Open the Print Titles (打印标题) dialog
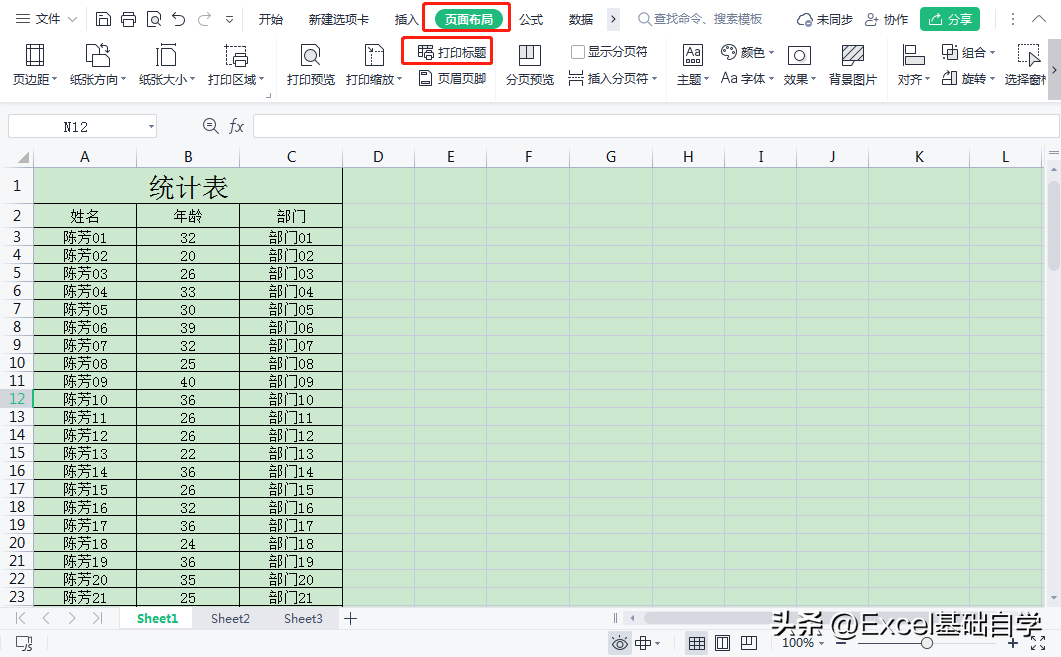This screenshot has height=657, width=1061. [x=451, y=52]
